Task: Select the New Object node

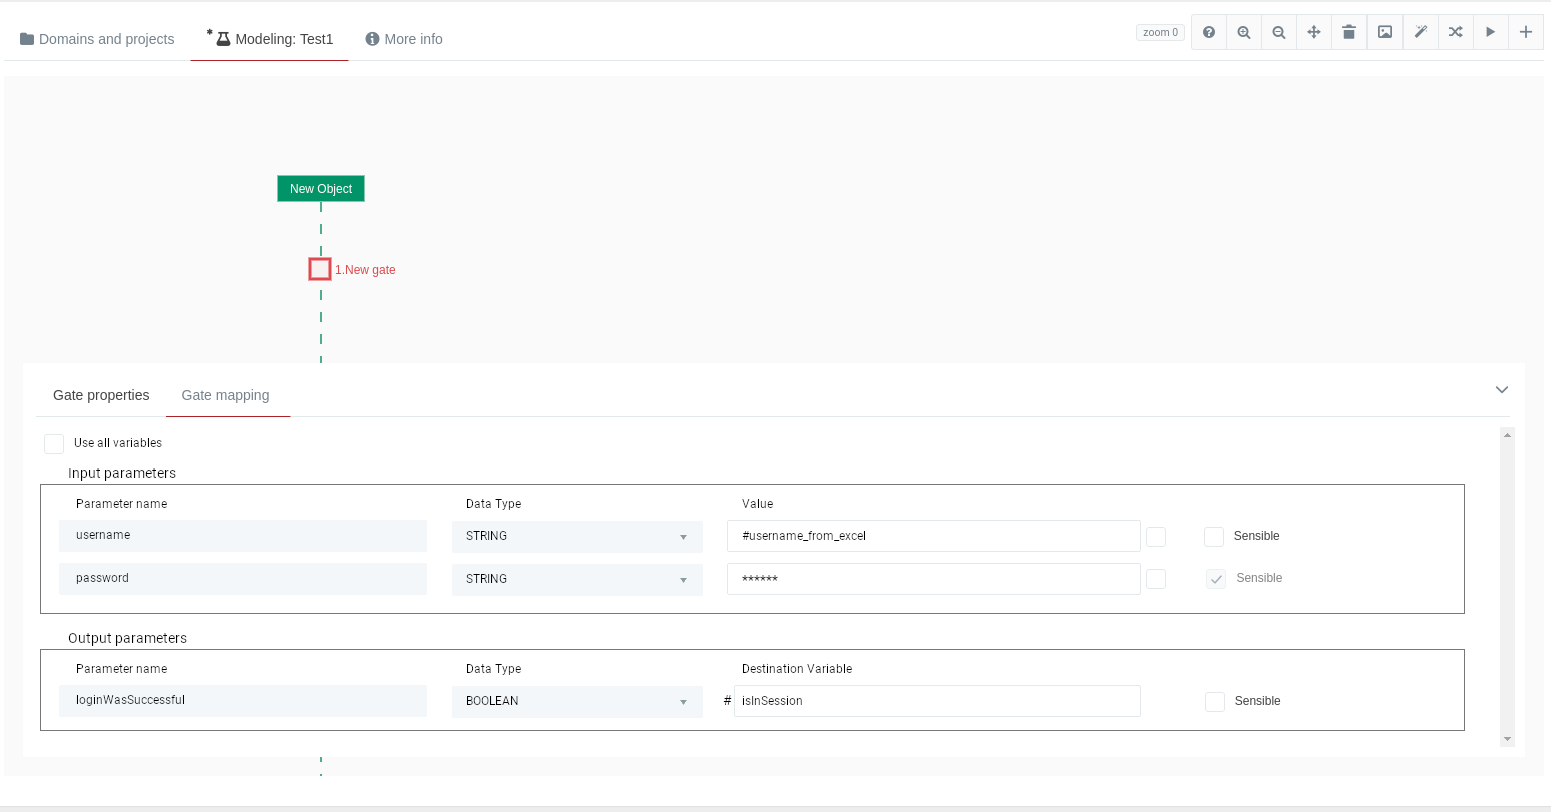Action: pos(321,189)
